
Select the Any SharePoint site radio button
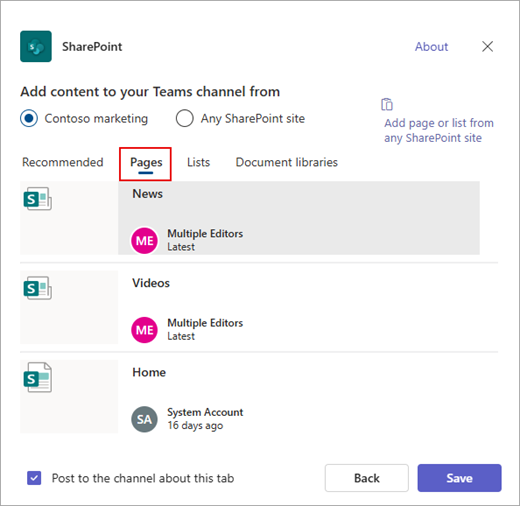point(185,118)
